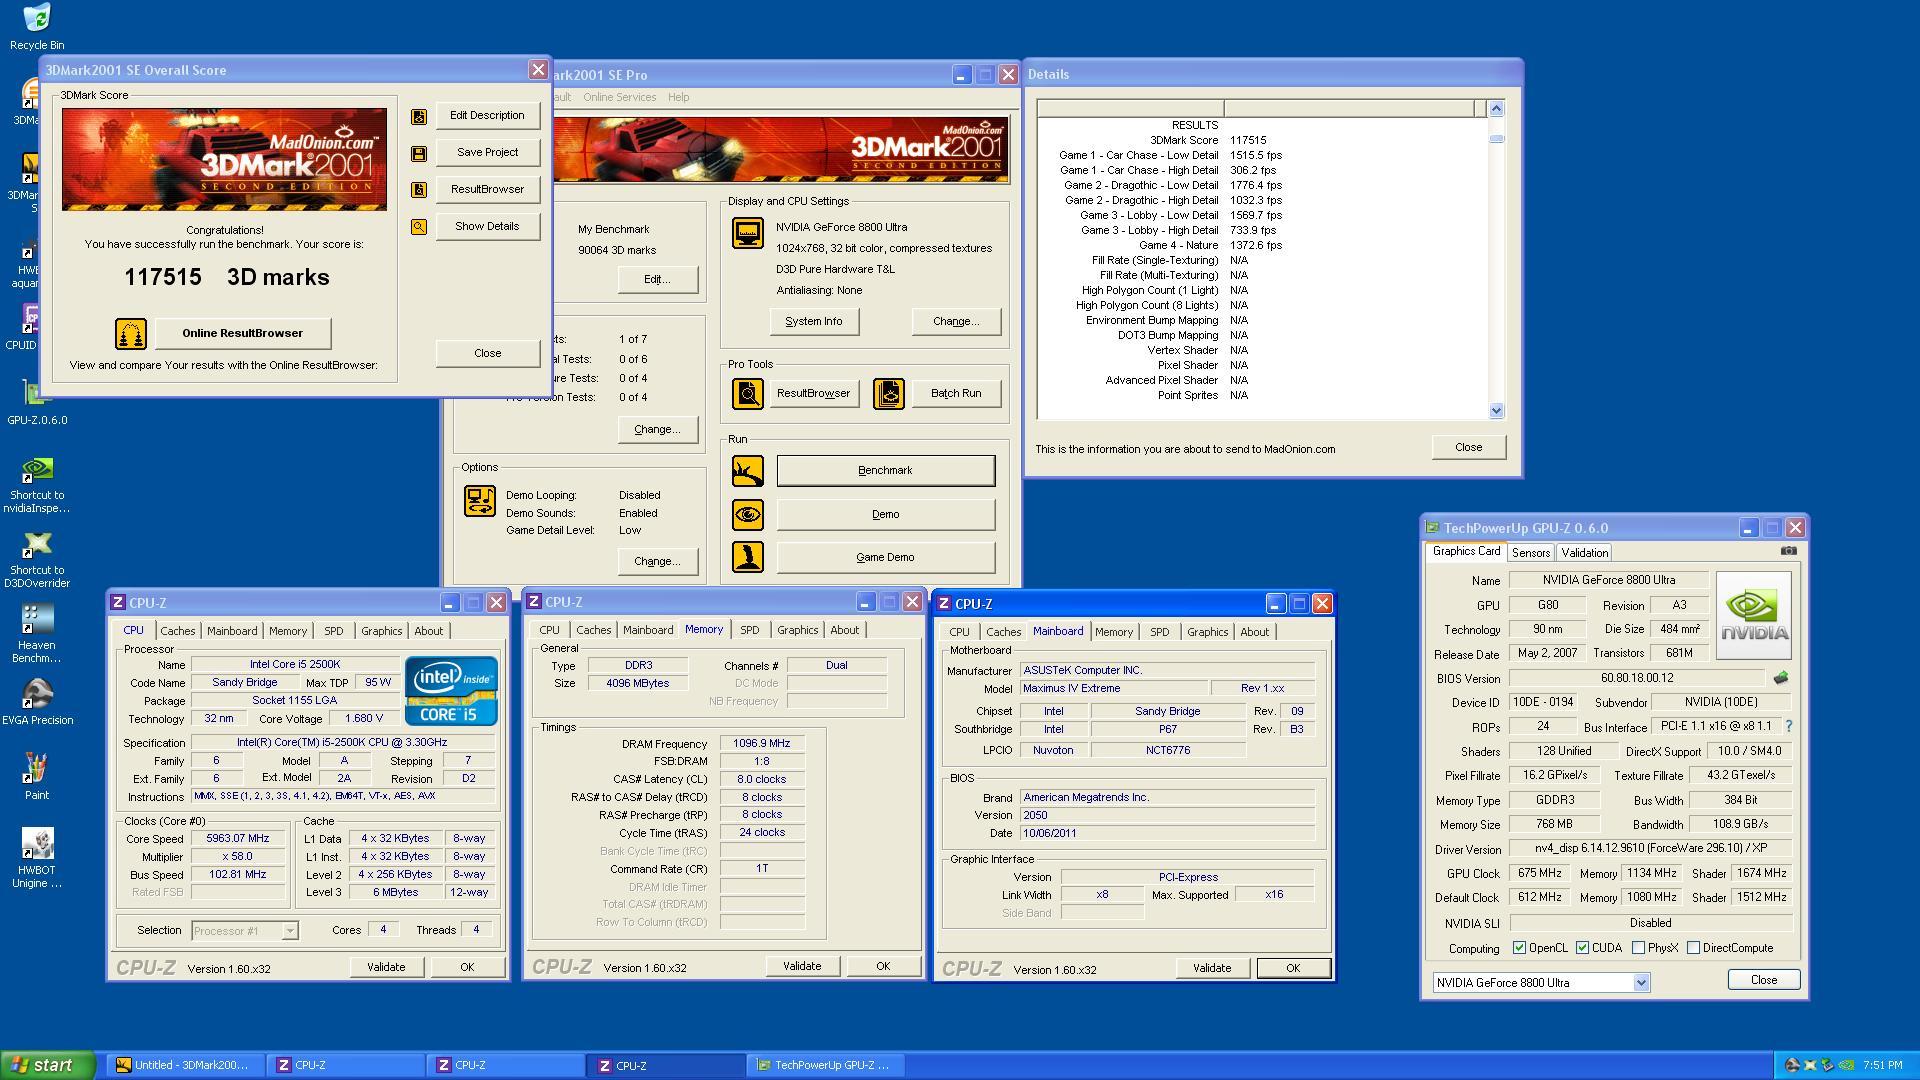The height and width of the screenshot is (1080, 1920).
Task: Click the Show Details button
Action: (x=487, y=226)
